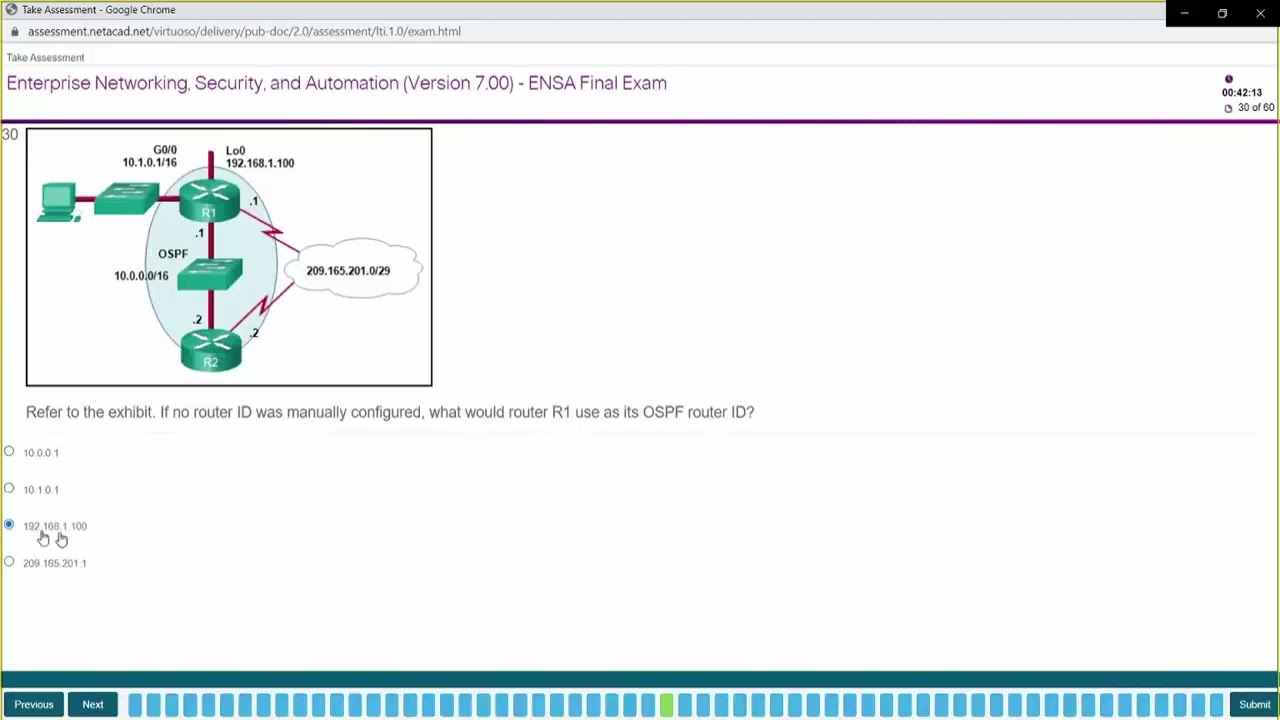
Task: Pick the 192.168.1.100 answer radio button
Action: pos(9,524)
